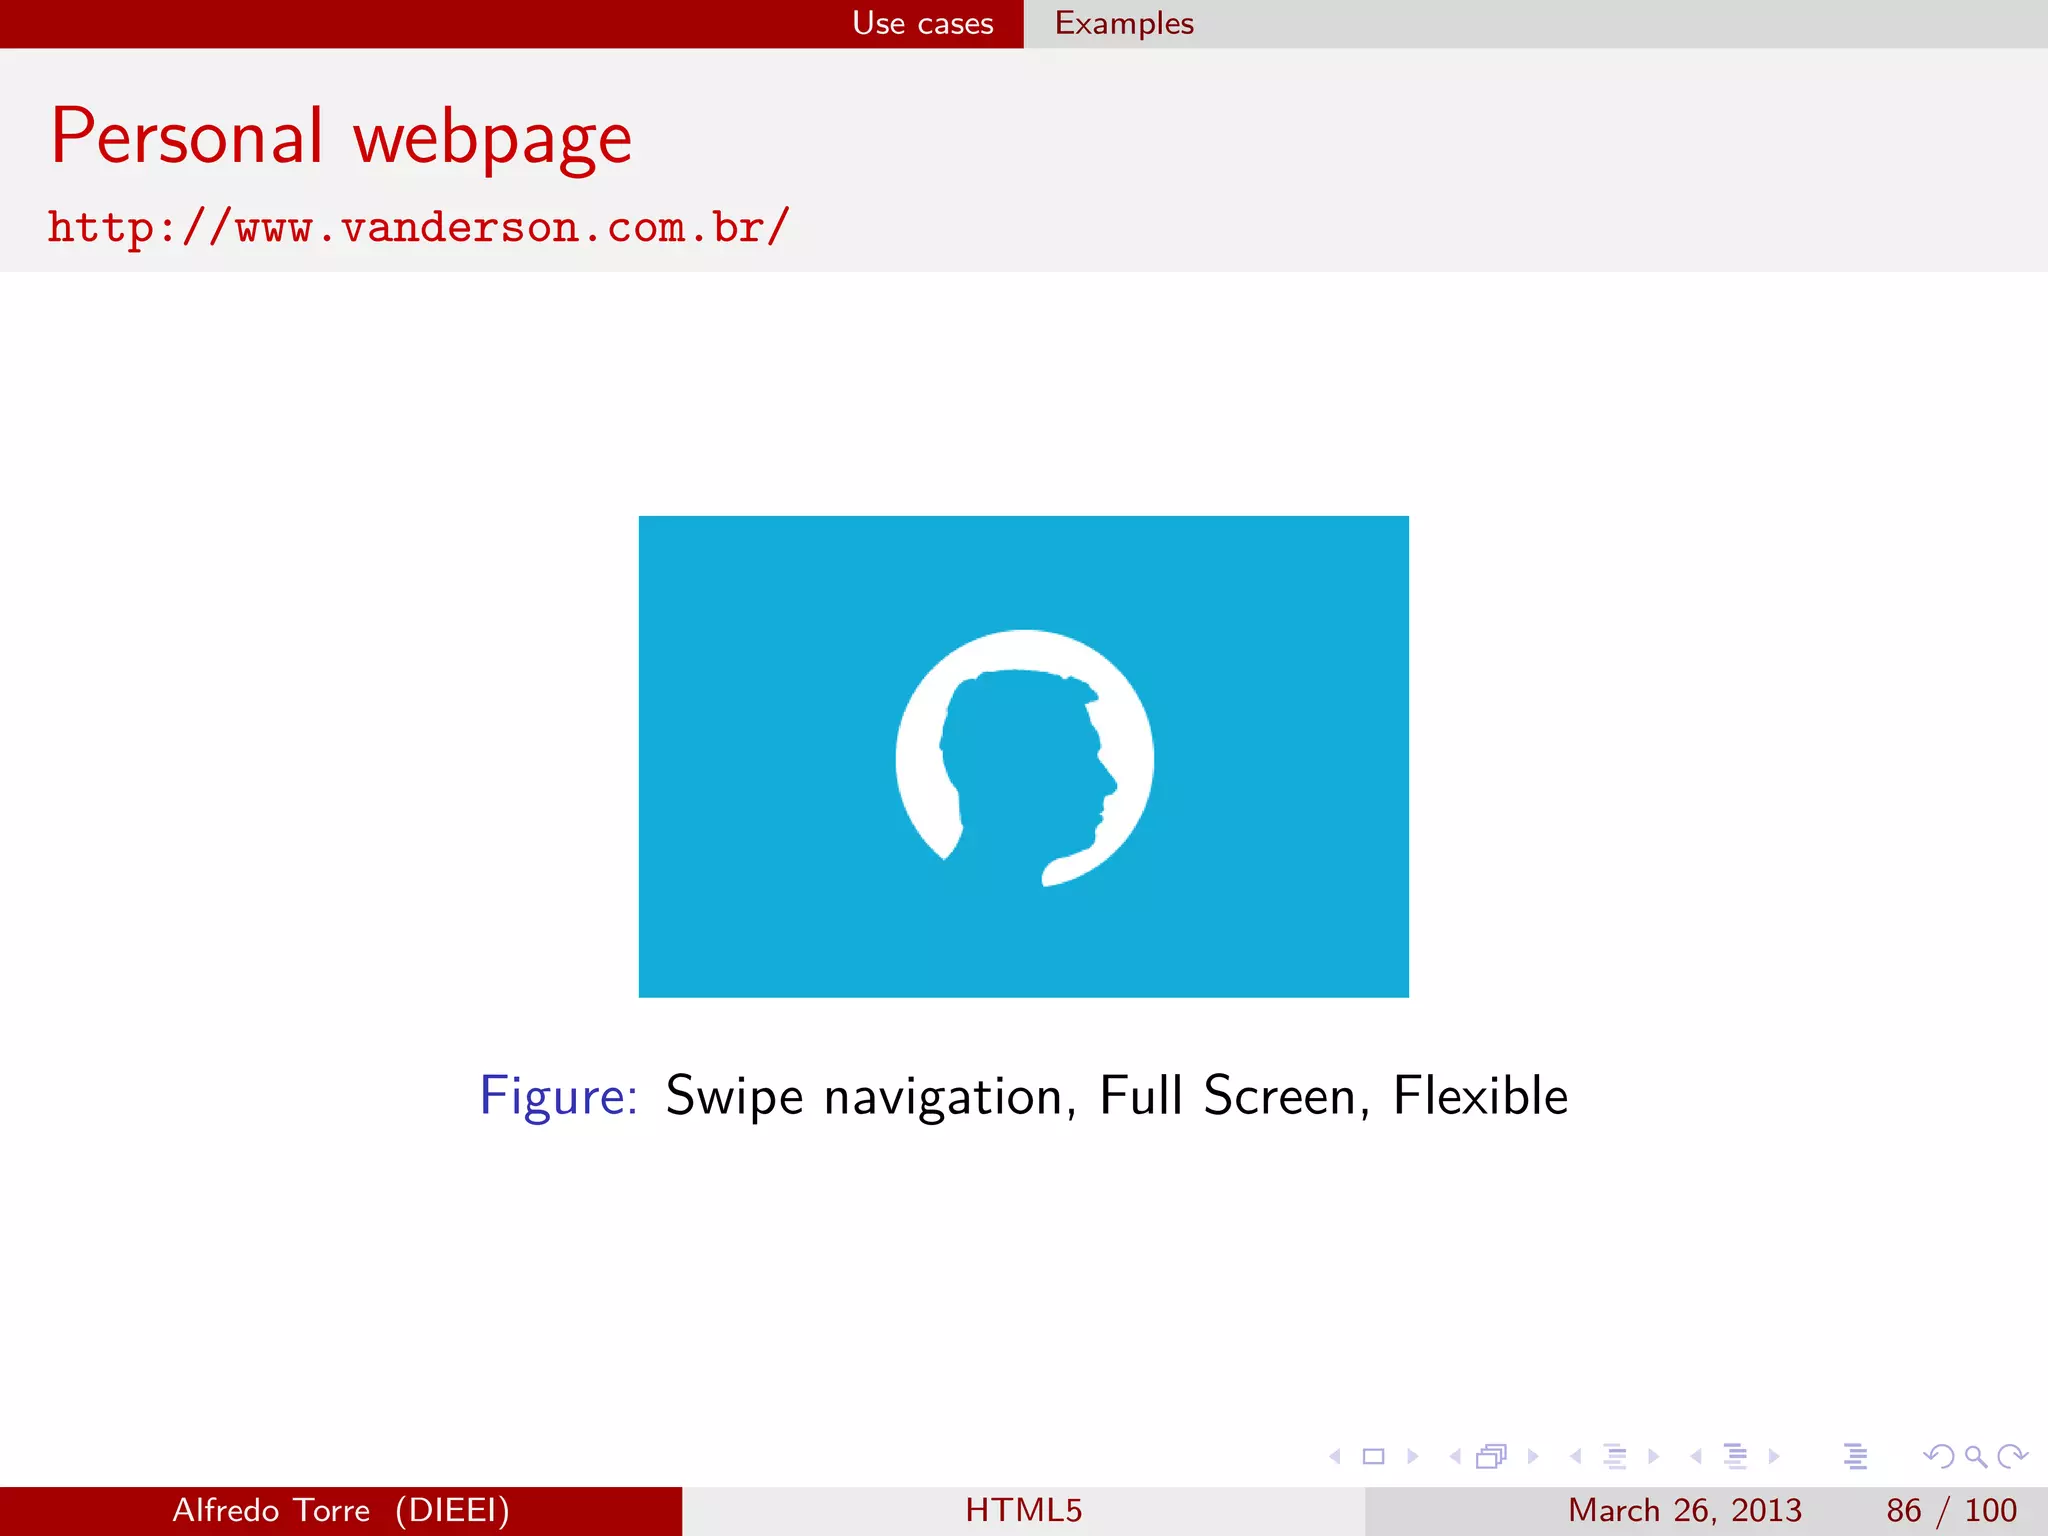Screen dimensions: 2048x1536
Task: Click the Personal webpage slide title
Action: 341,137
